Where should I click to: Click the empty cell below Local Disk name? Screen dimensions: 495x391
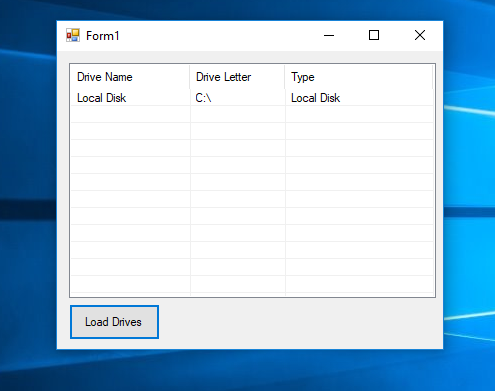tap(131, 114)
